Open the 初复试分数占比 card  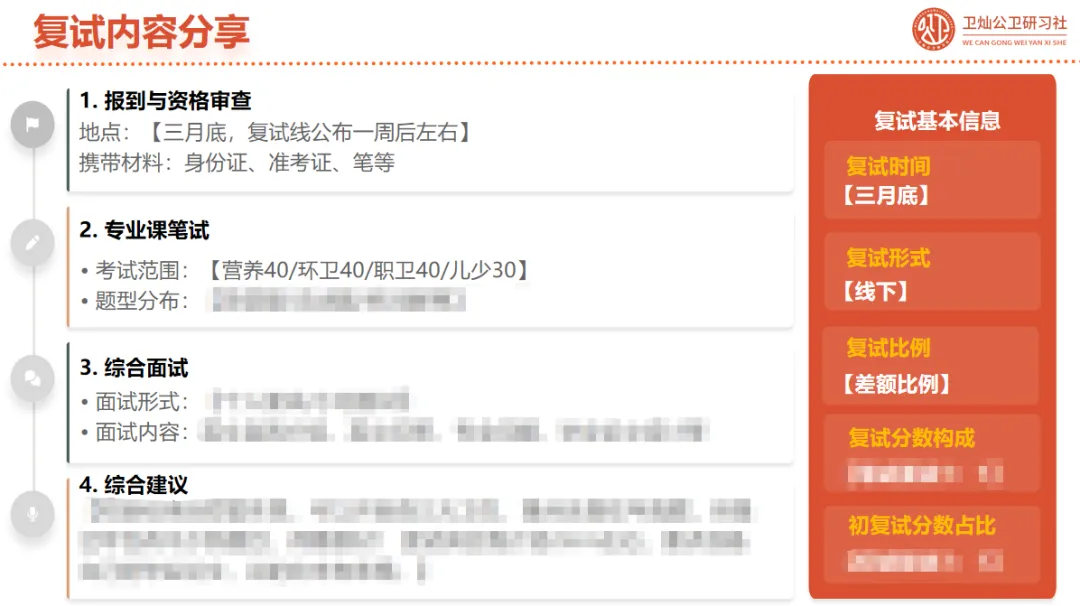pyautogui.click(x=932, y=544)
